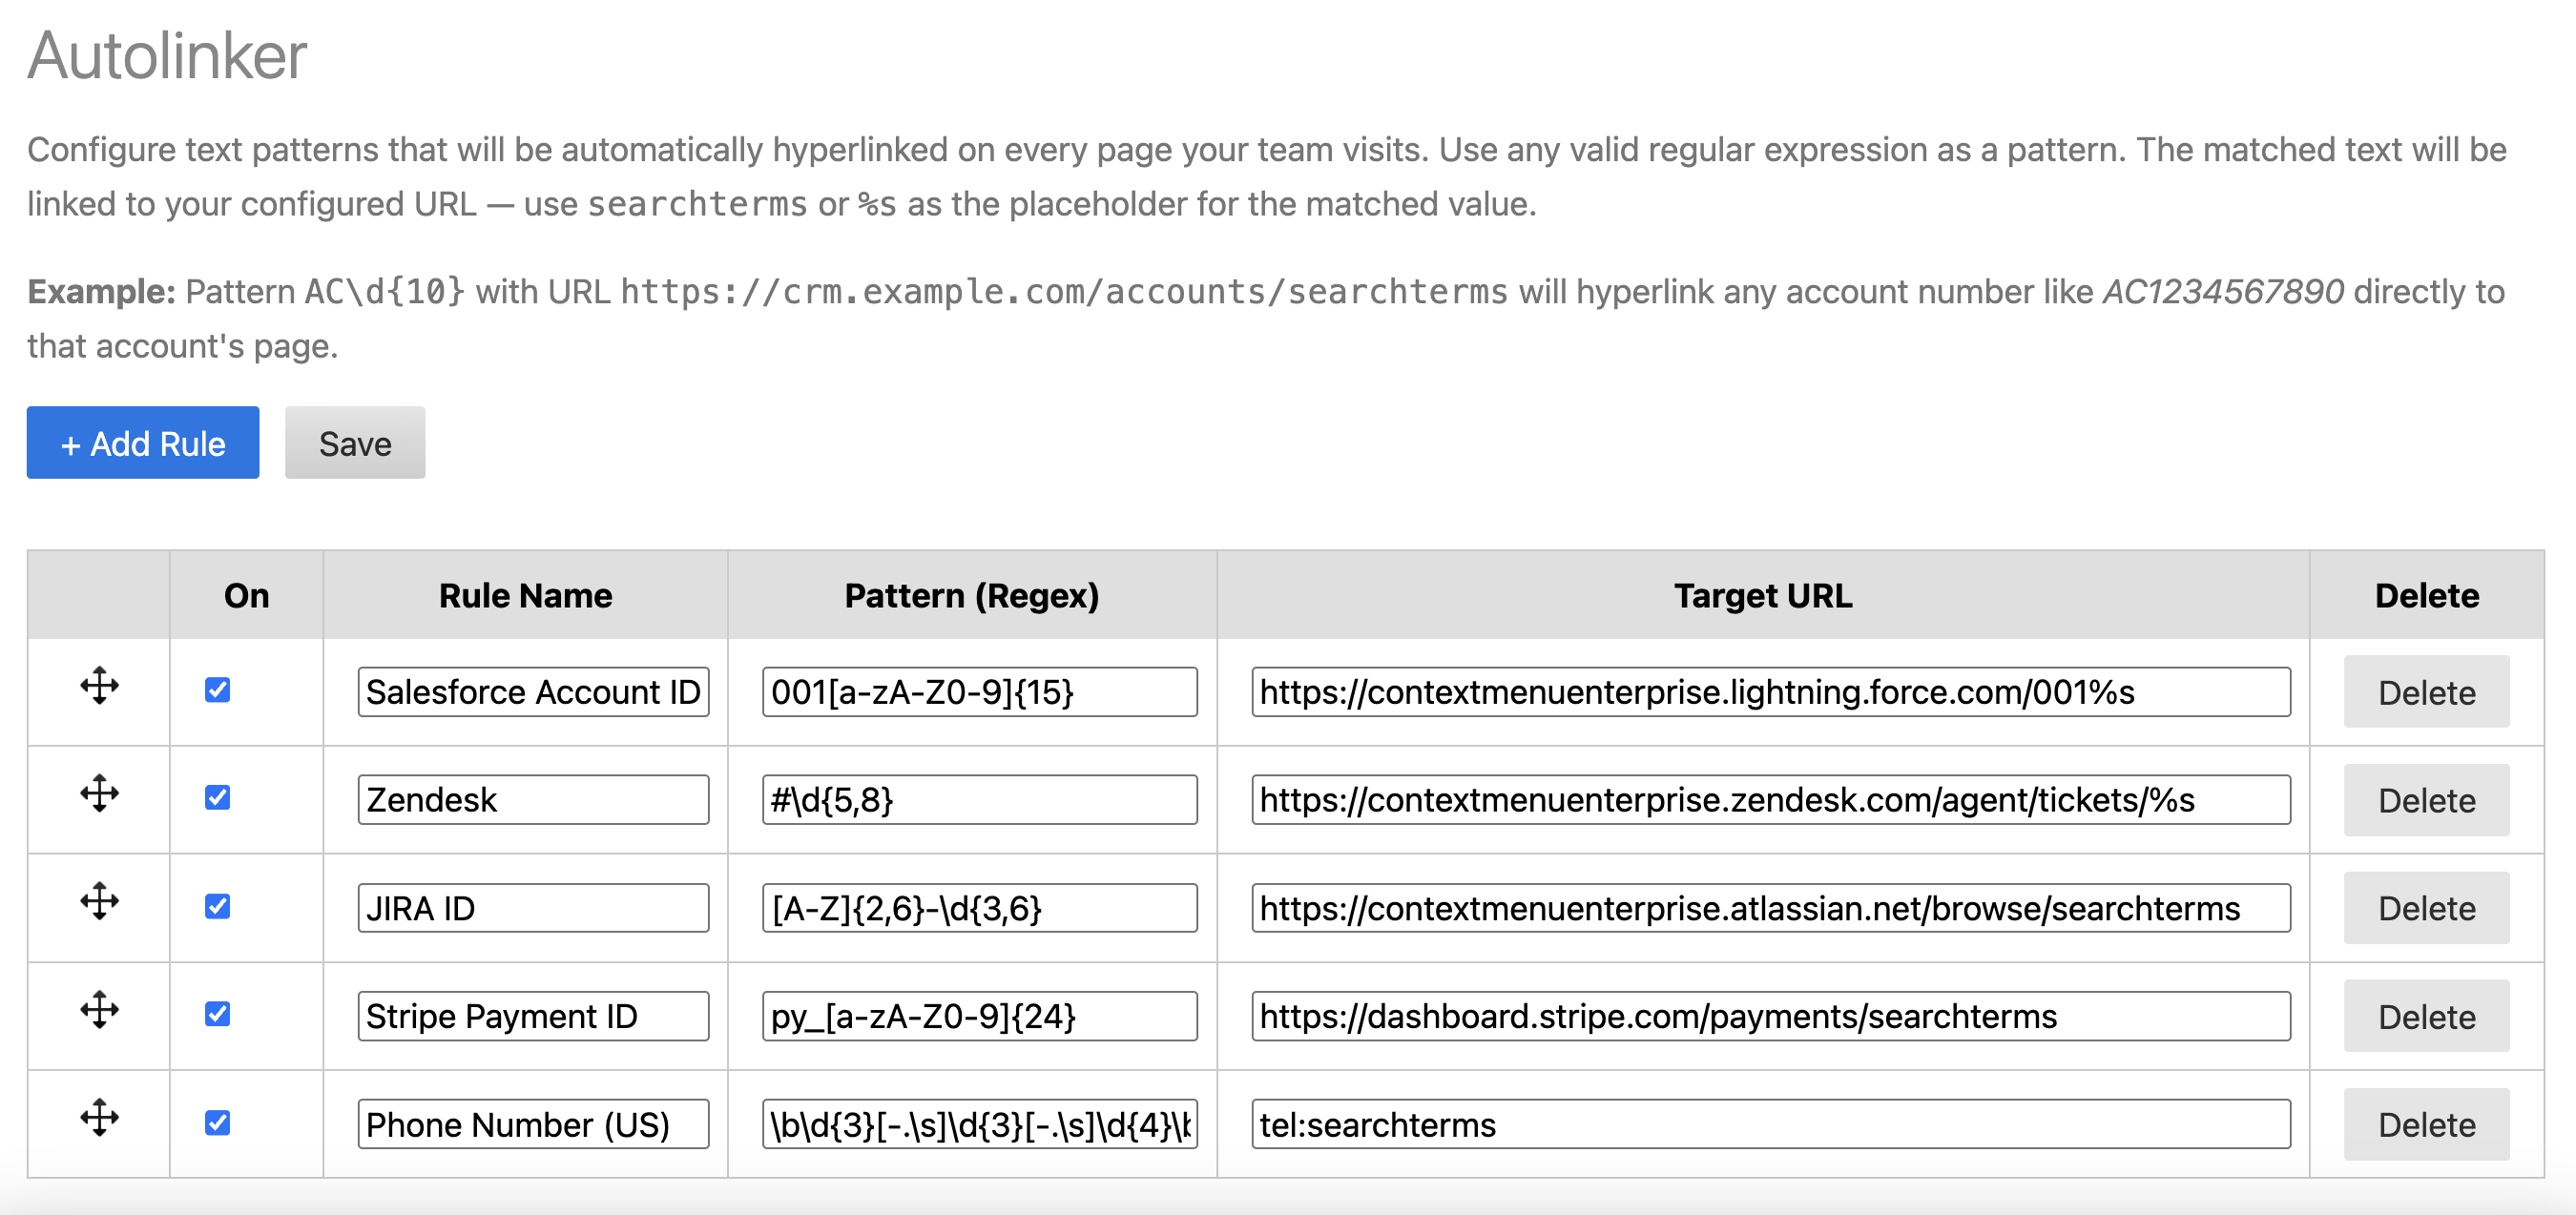
Task: Click the + Add Rule button
Action: [143, 443]
